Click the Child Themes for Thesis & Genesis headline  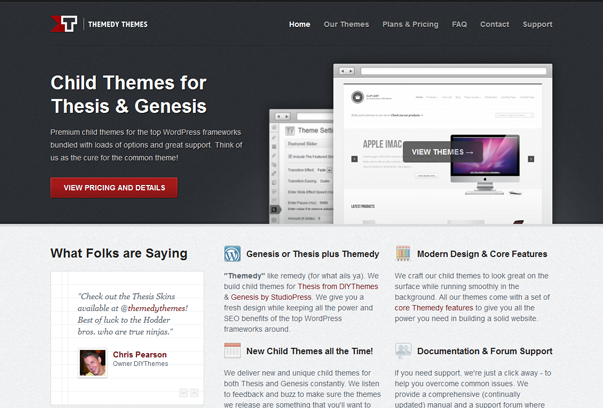[128, 94]
